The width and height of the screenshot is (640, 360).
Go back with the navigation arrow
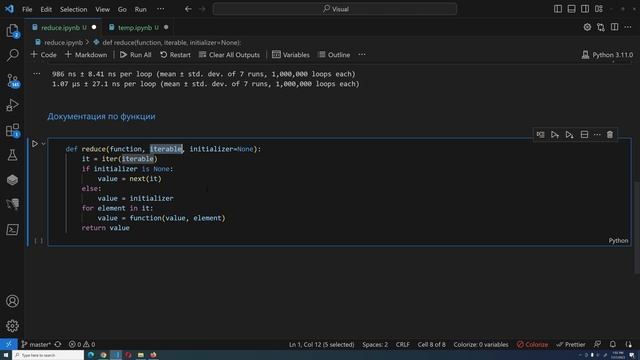(x=188, y=9)
